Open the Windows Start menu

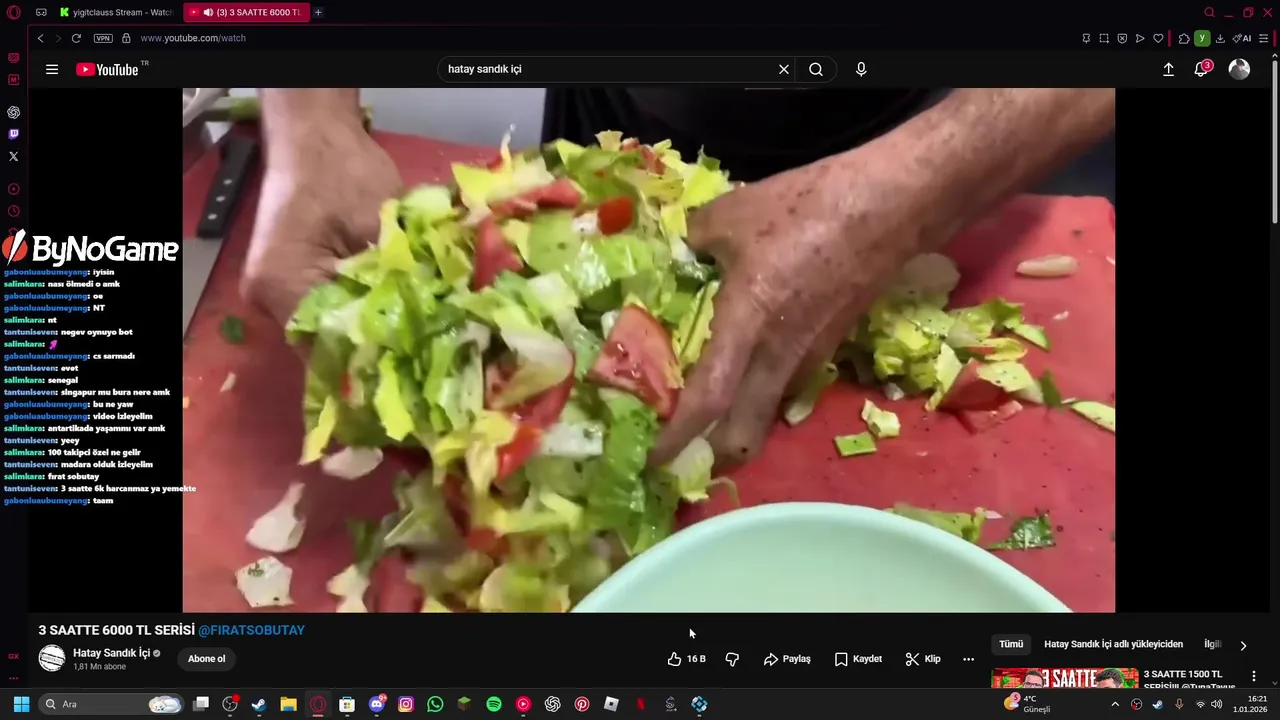click(21, 704)
